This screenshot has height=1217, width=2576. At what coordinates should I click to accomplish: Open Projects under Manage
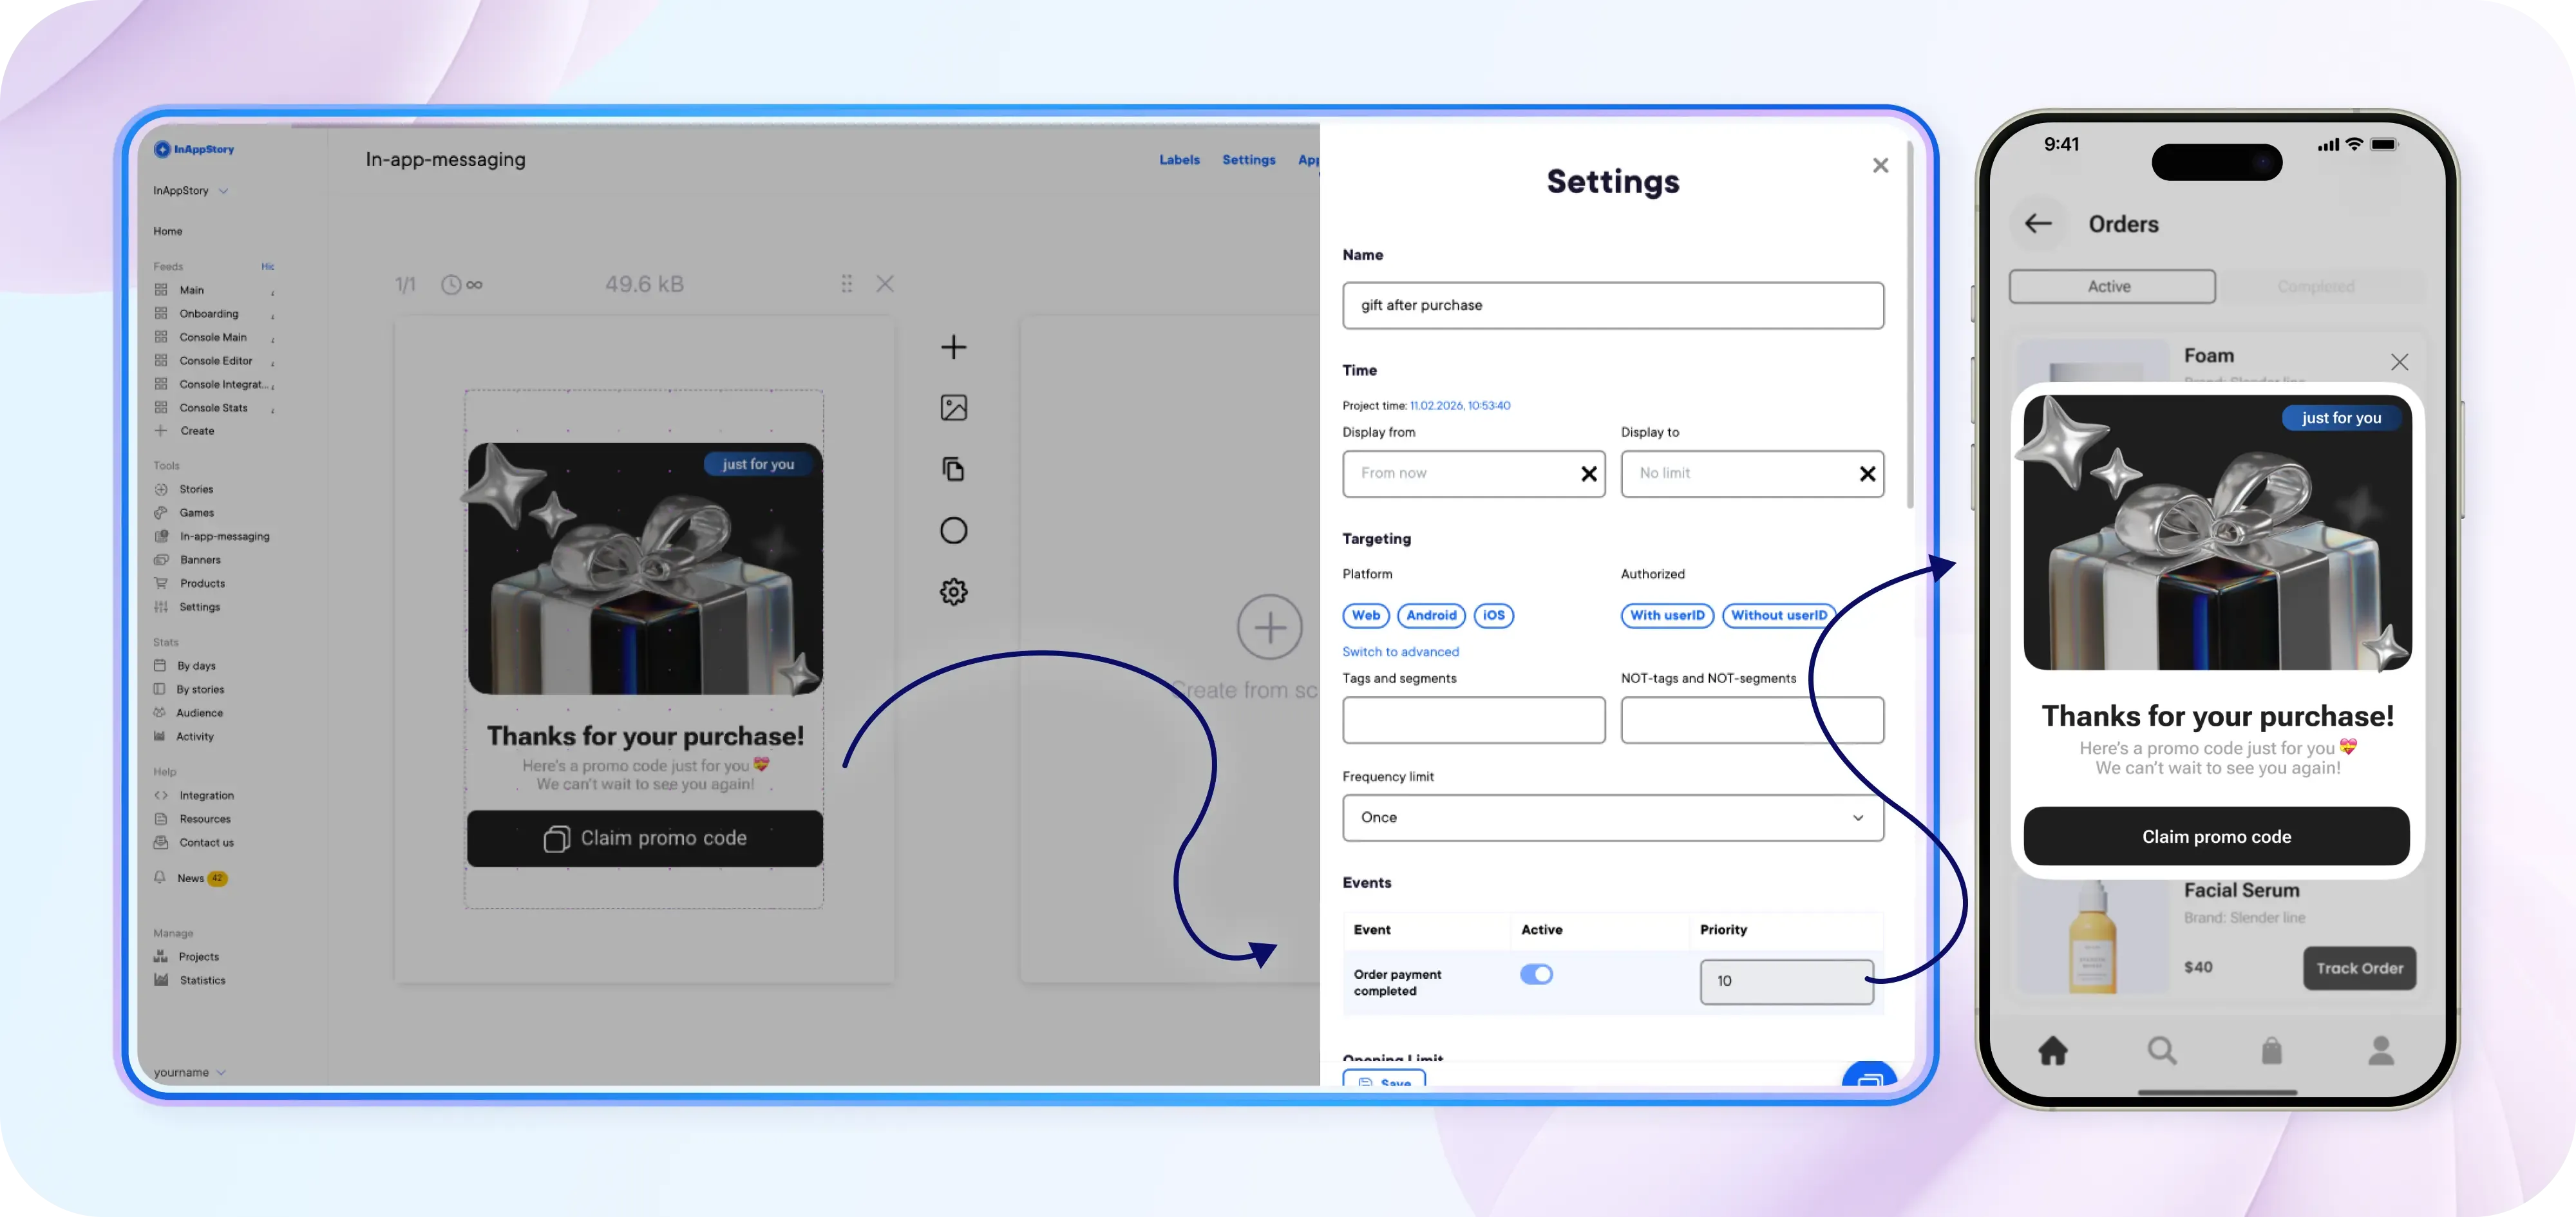198,957
